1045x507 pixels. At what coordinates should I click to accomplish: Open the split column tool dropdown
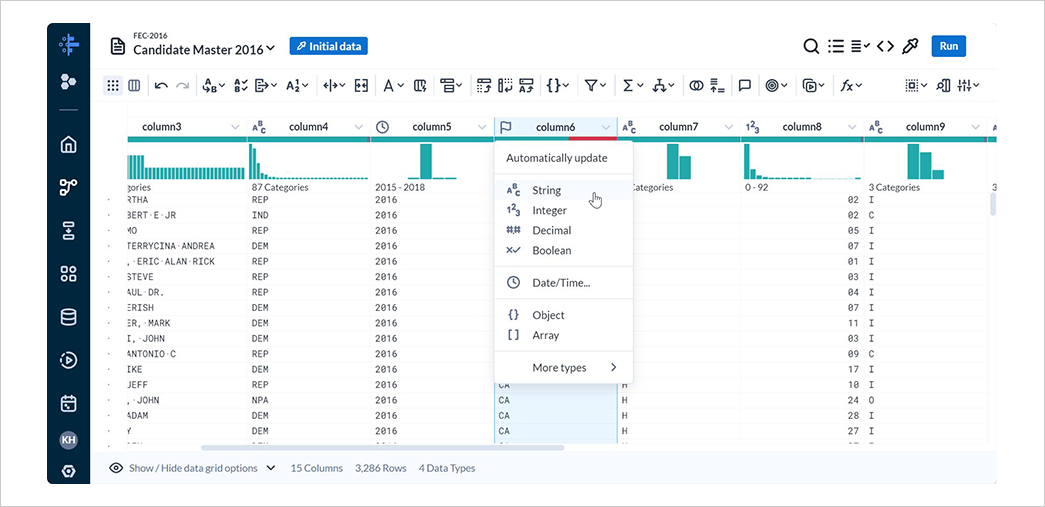pyautogui.click(x=335, y=85)
